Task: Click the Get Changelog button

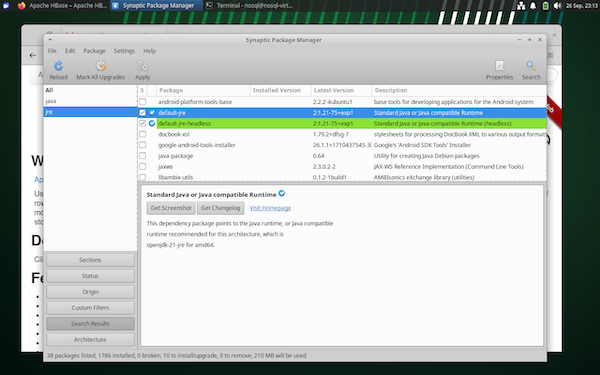Action: click(x=220, y=208)
